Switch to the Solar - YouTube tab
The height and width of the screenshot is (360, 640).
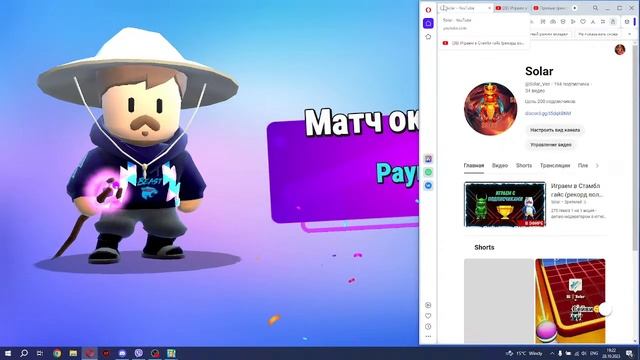464,8
